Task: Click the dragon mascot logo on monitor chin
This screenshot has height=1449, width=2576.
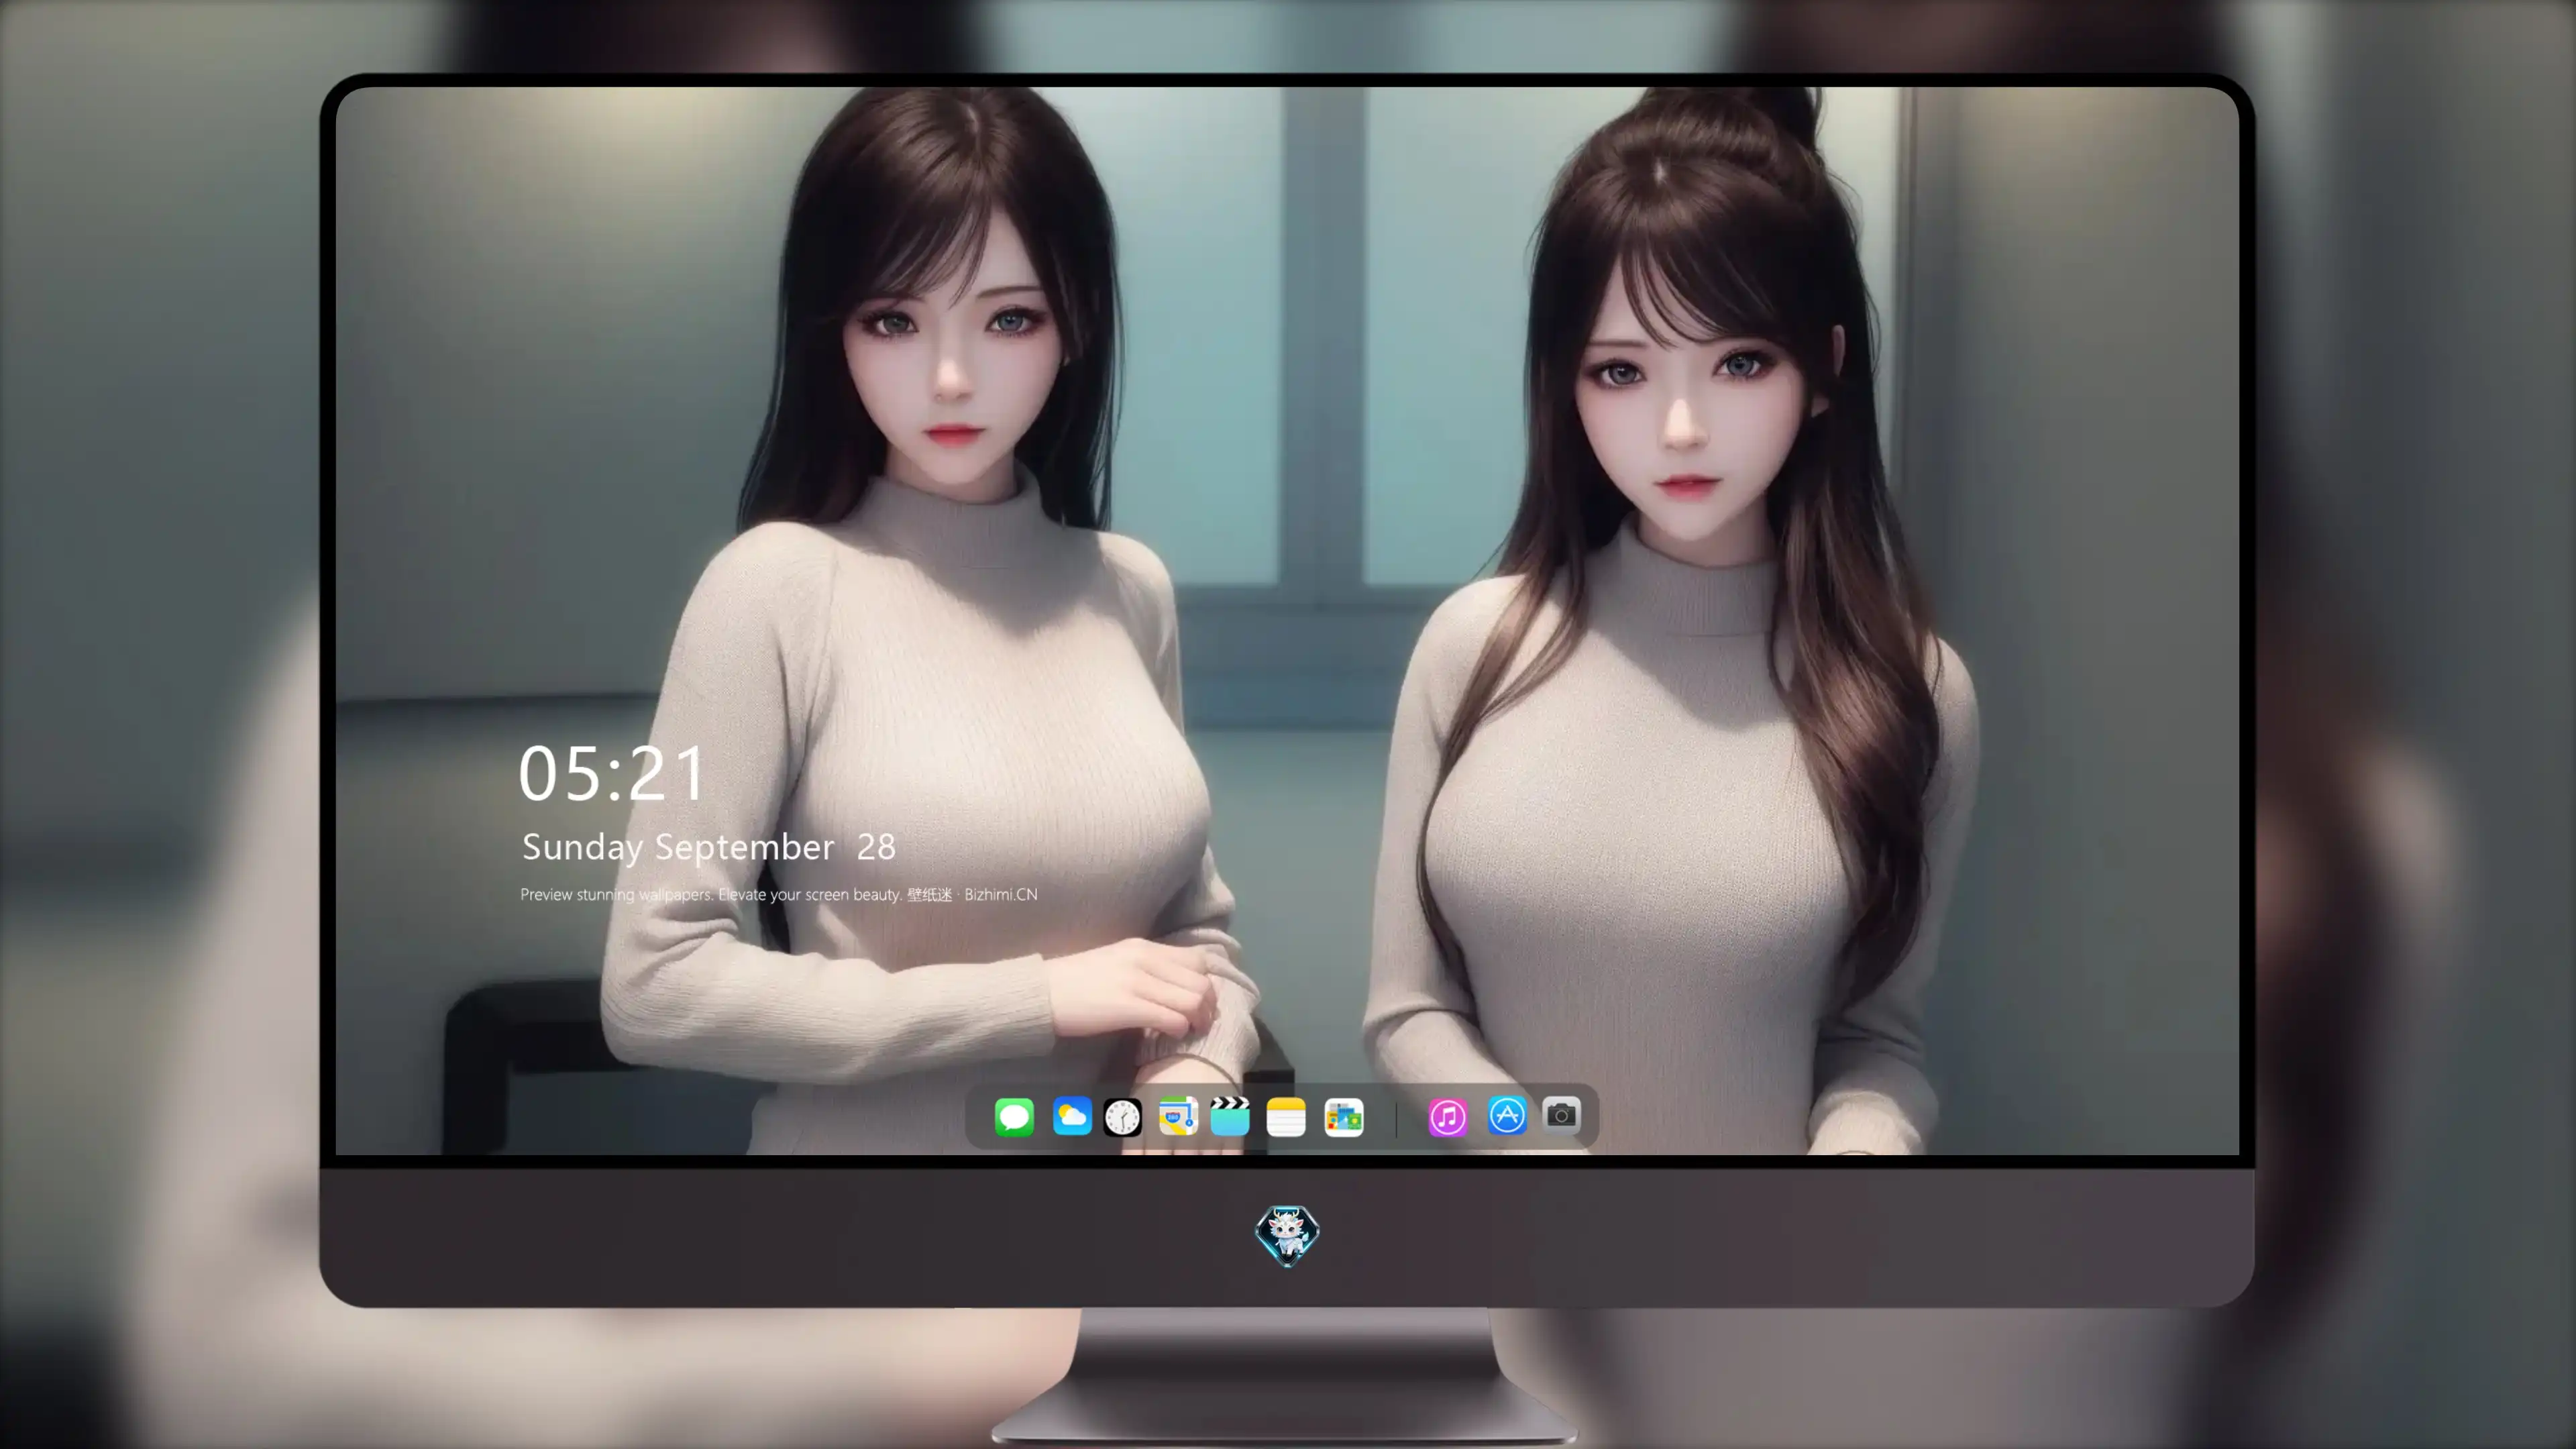Action: [x=1287, y=1235]
